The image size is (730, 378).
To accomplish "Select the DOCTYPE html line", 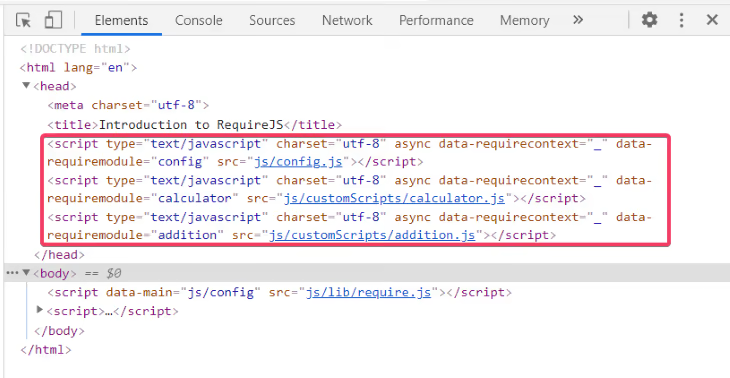I will pos(75,49).
